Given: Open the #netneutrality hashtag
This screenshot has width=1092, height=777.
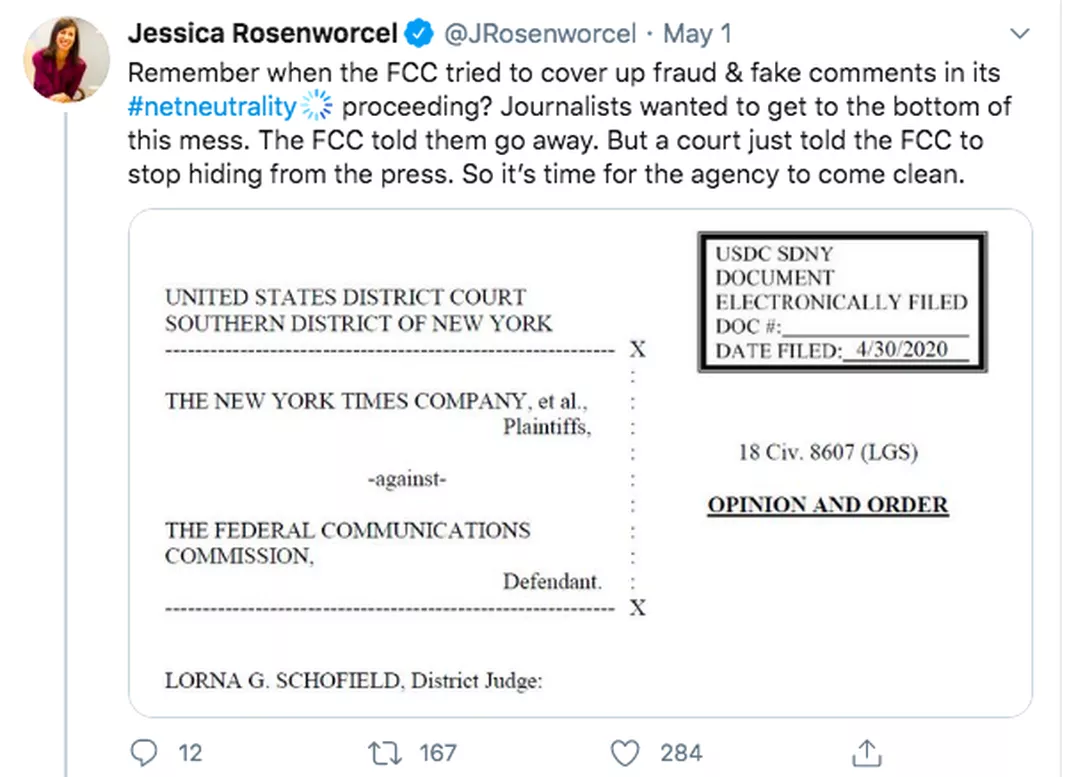Looking at the screenshot, I should point(212,107).
